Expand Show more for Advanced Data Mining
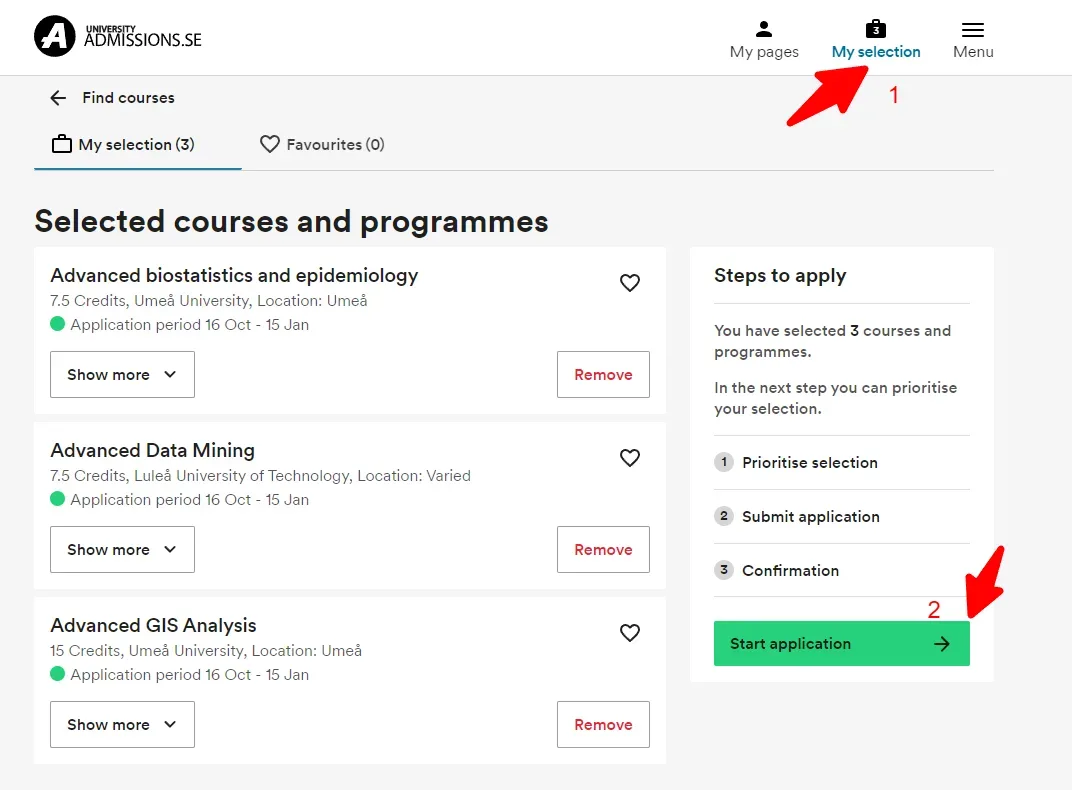 [122, 550]
